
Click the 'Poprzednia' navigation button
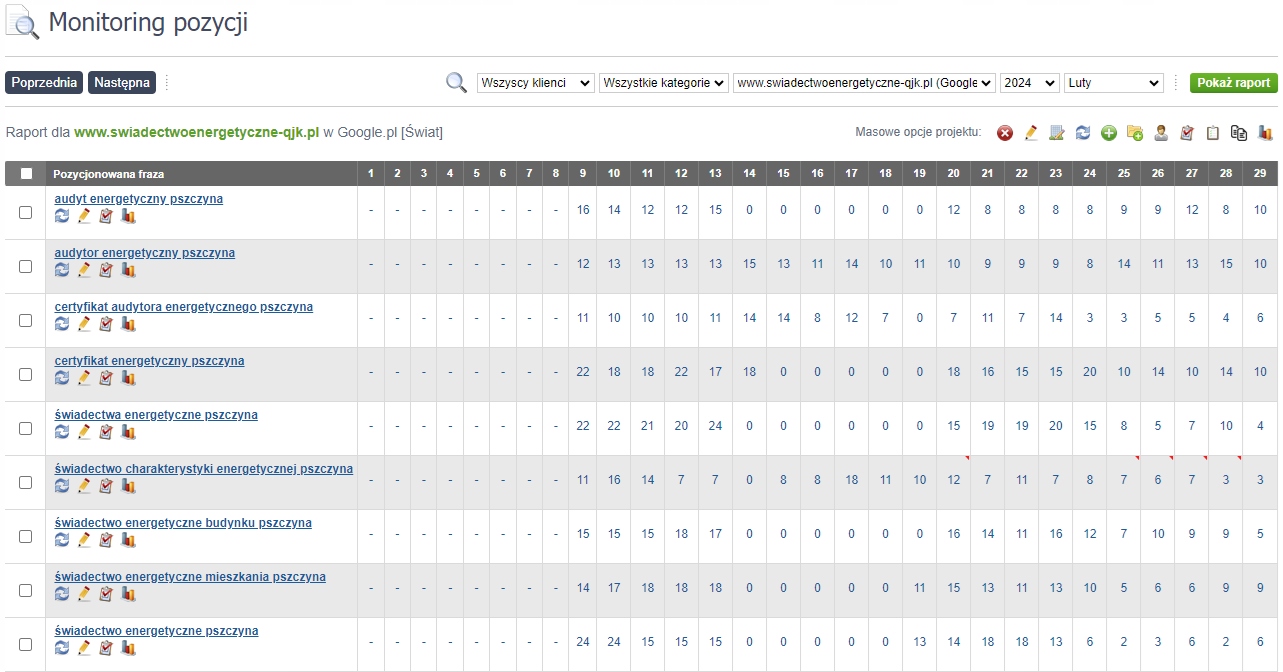click(x=44, y=83)
